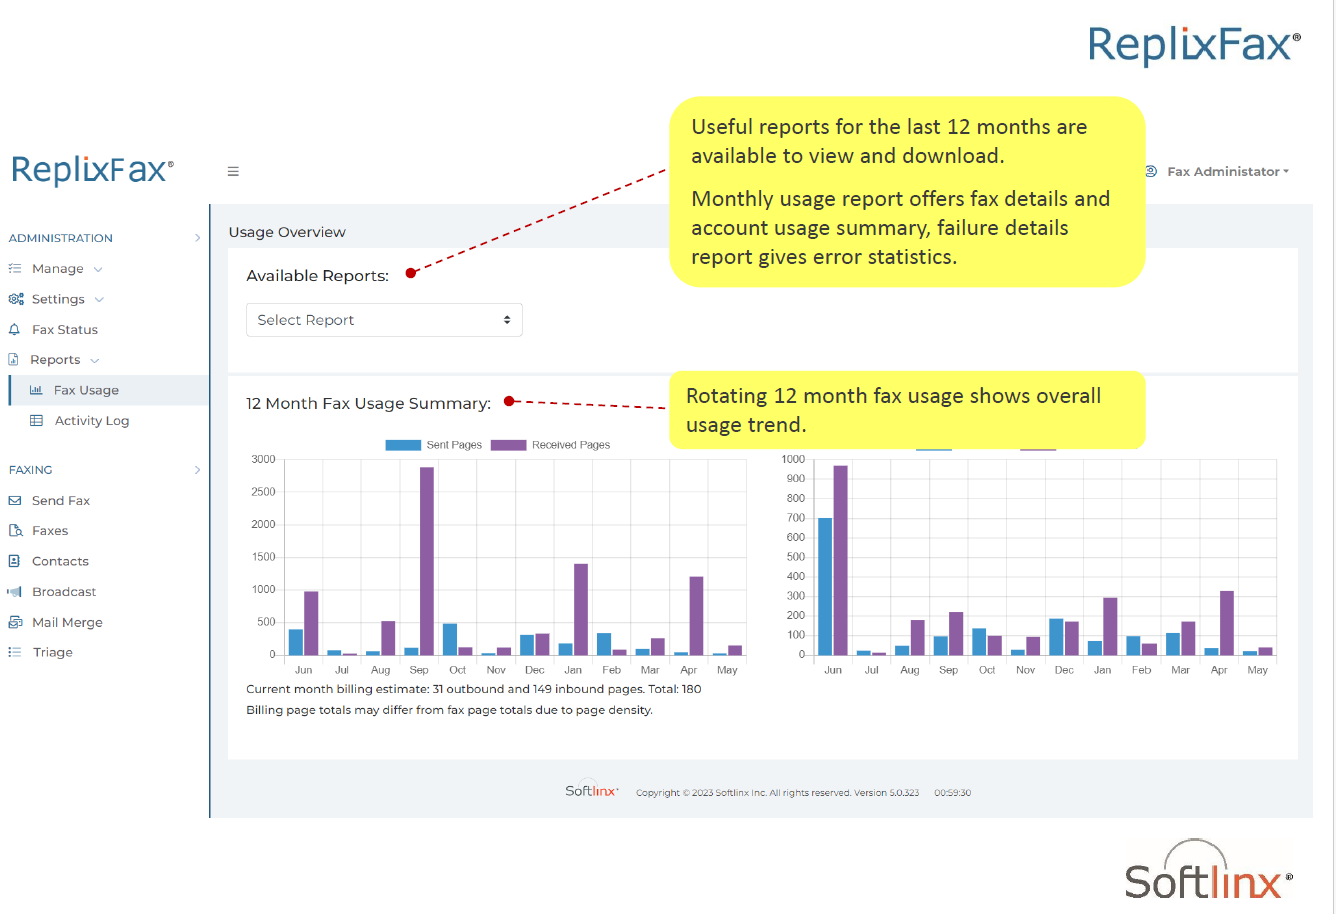Select Fax Usage in sidebar
The width and height of the screenshot is (1336, 914).
pyautogui.click(x=86, y=390)
